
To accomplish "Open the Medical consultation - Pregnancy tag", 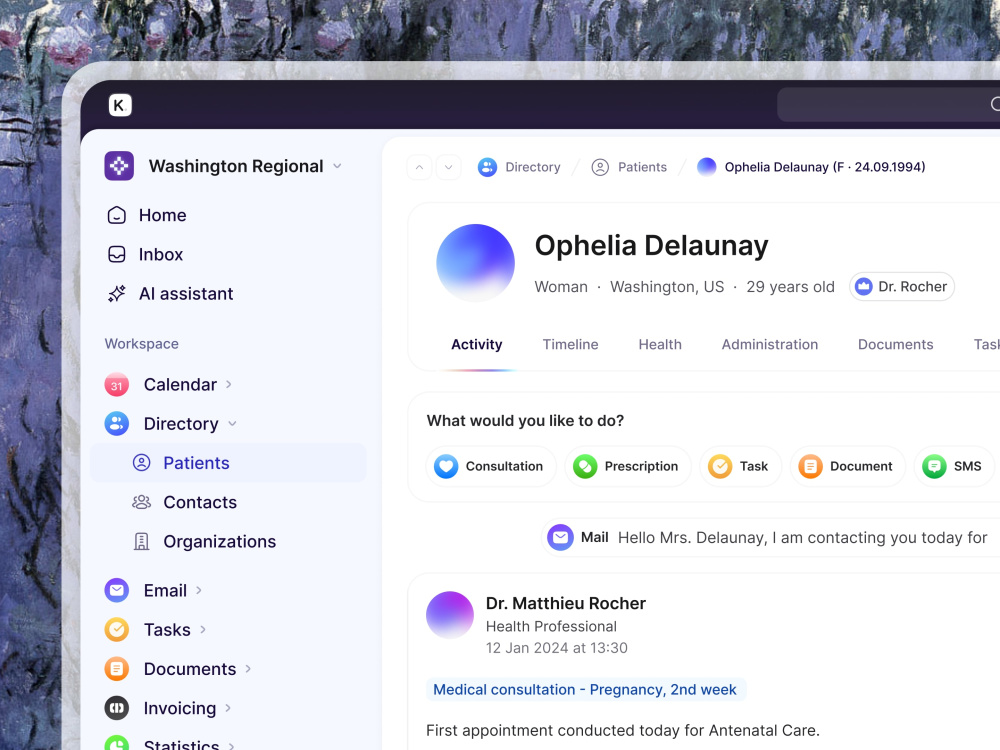I will coord(585,689).
